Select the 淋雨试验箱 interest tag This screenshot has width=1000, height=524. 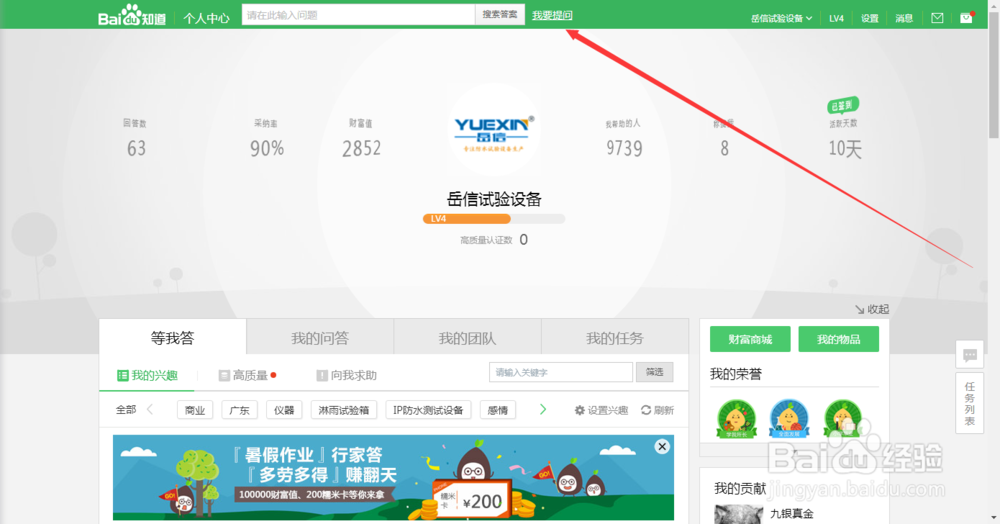pyautogui.click(x=344, y=410)
